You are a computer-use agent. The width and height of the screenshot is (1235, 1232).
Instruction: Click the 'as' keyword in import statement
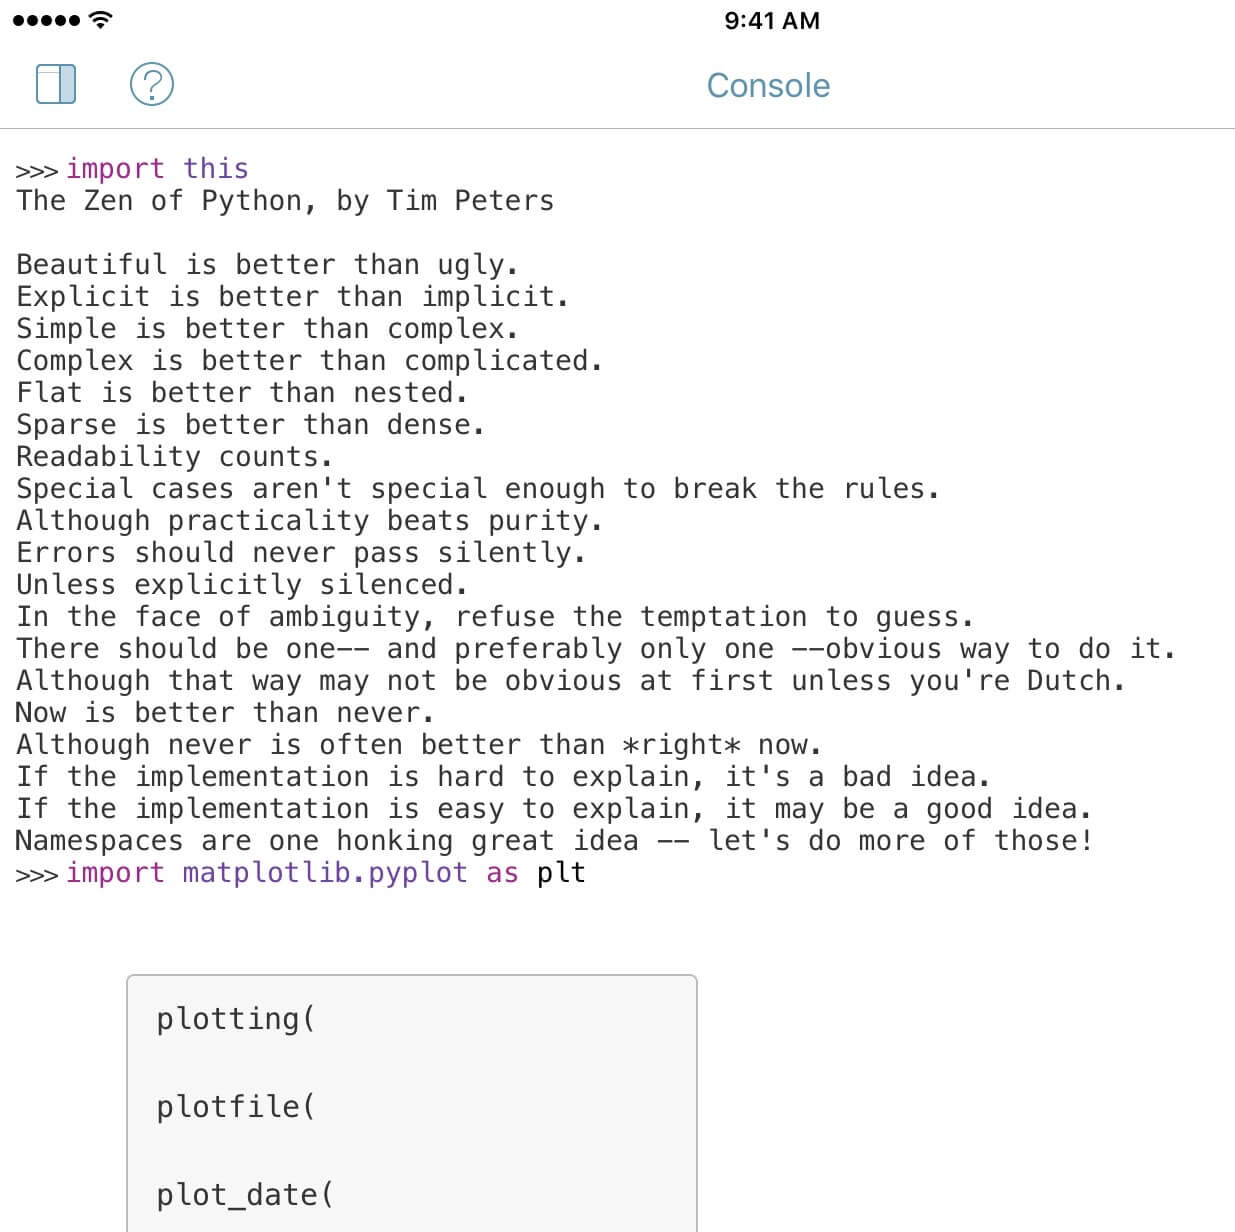click(x=502, y=873)
